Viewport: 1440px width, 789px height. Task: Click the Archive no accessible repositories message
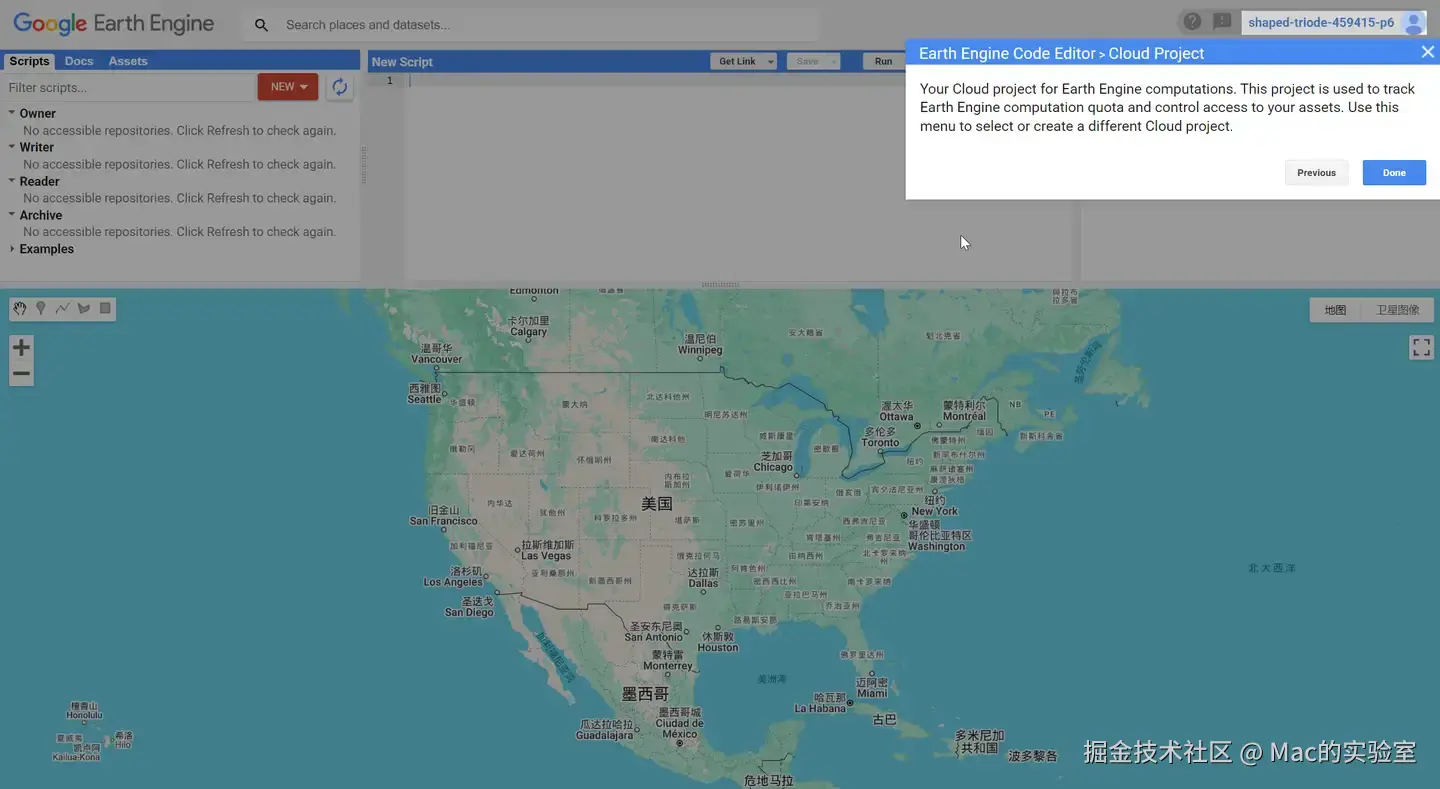(x=179, y=231)
